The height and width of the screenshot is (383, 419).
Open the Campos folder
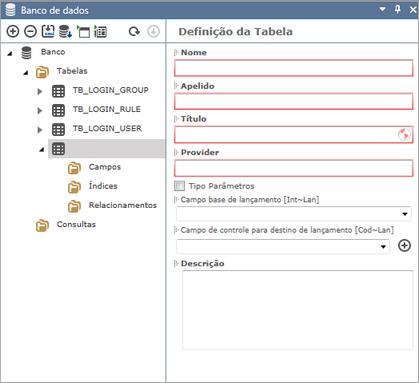point(105,167)
